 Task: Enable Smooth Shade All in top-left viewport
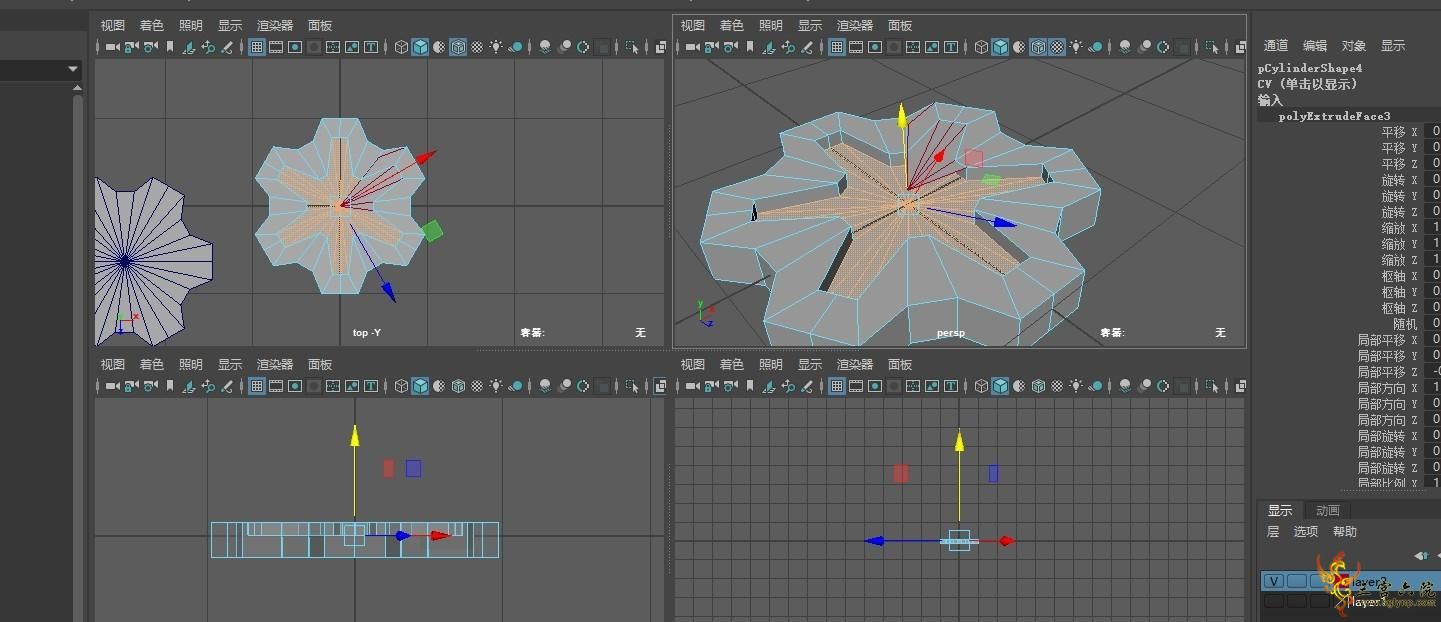(x=420, y=47)
